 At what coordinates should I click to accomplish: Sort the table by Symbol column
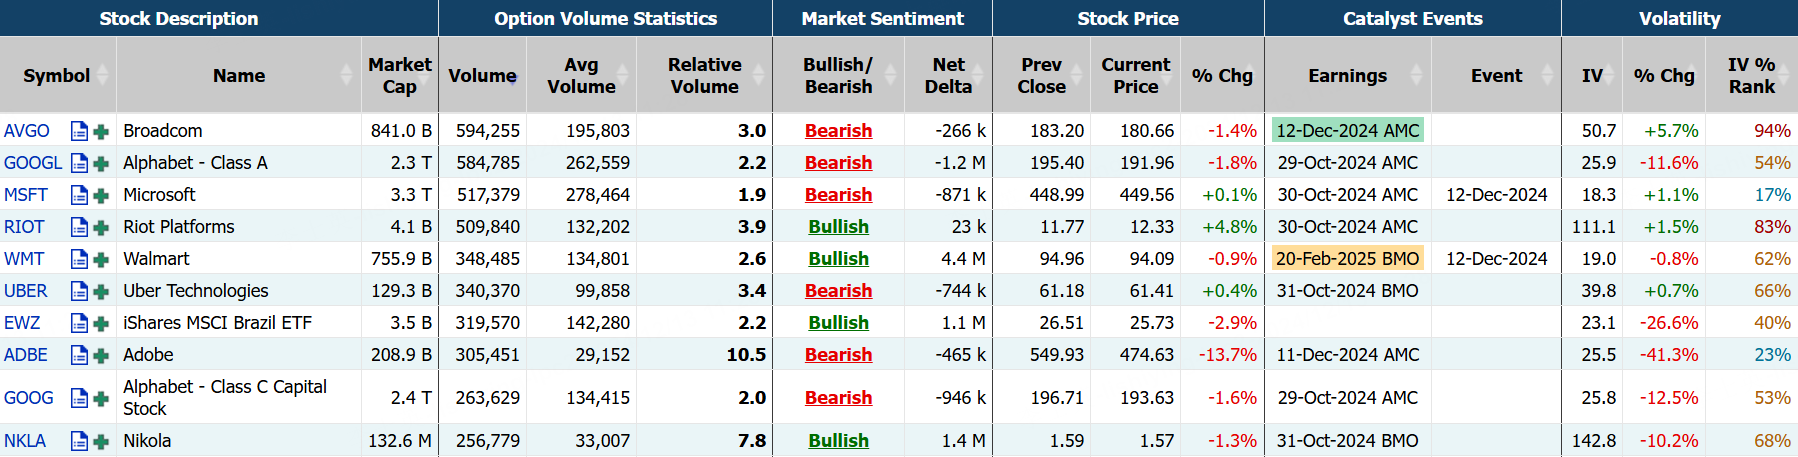pos(57,76)
